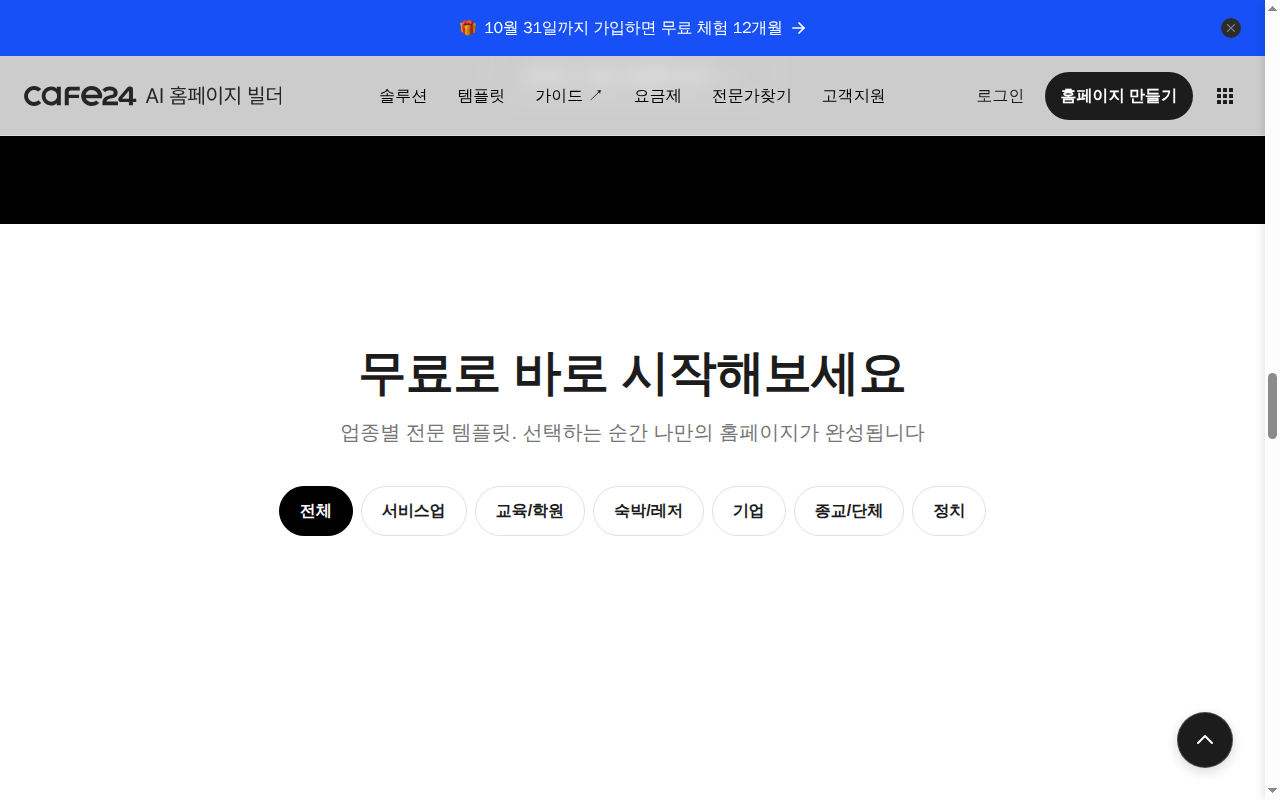Viewport: 1280px width, 800px height.
Task: Open the 요금제 pricing menu
Action: point(658,96)
